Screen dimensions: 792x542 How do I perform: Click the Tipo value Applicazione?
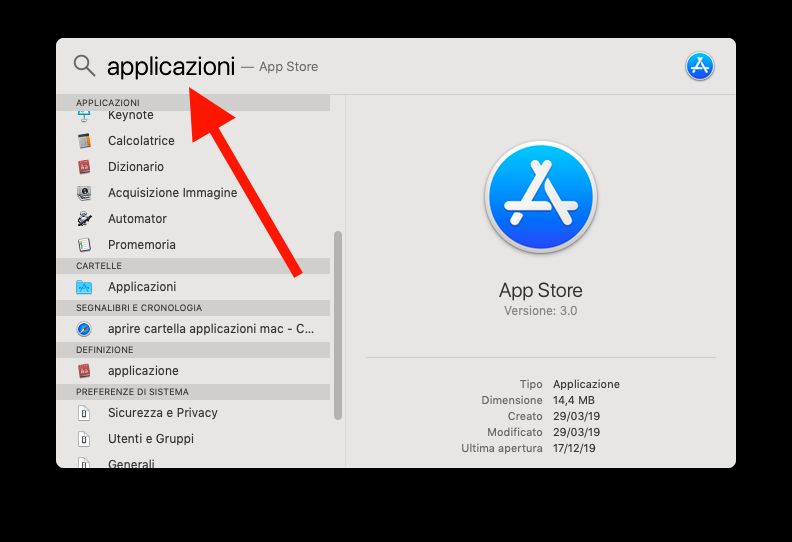pos(586,384)
